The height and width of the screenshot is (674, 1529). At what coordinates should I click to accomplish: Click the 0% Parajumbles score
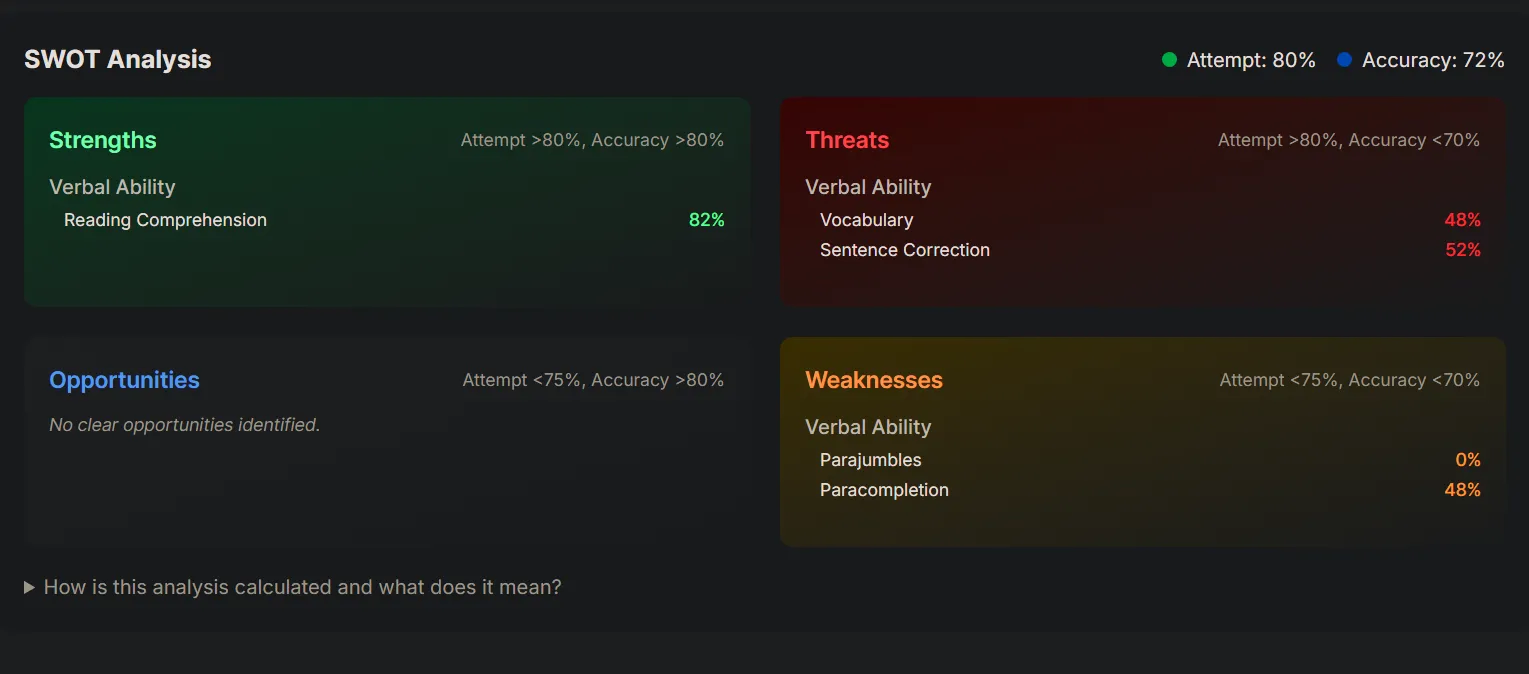click(1468, 460)
